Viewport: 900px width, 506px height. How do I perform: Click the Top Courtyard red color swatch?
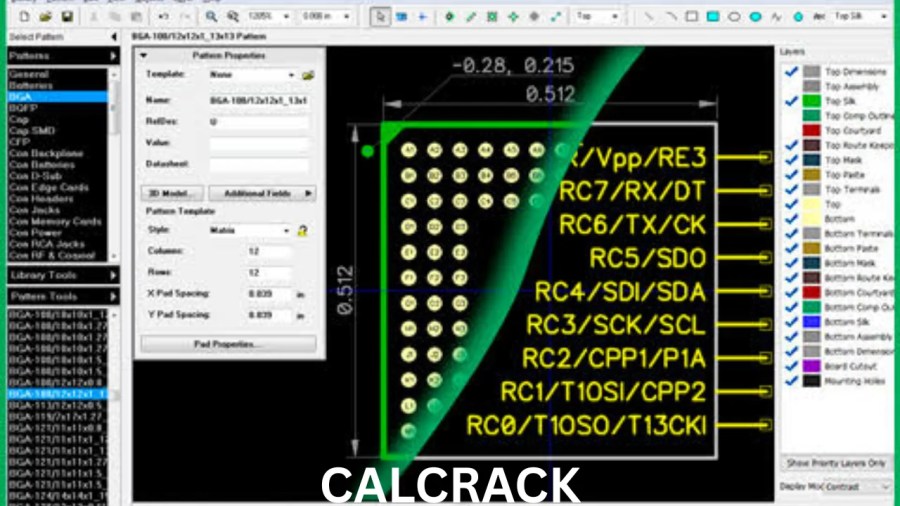click(811, 130)
